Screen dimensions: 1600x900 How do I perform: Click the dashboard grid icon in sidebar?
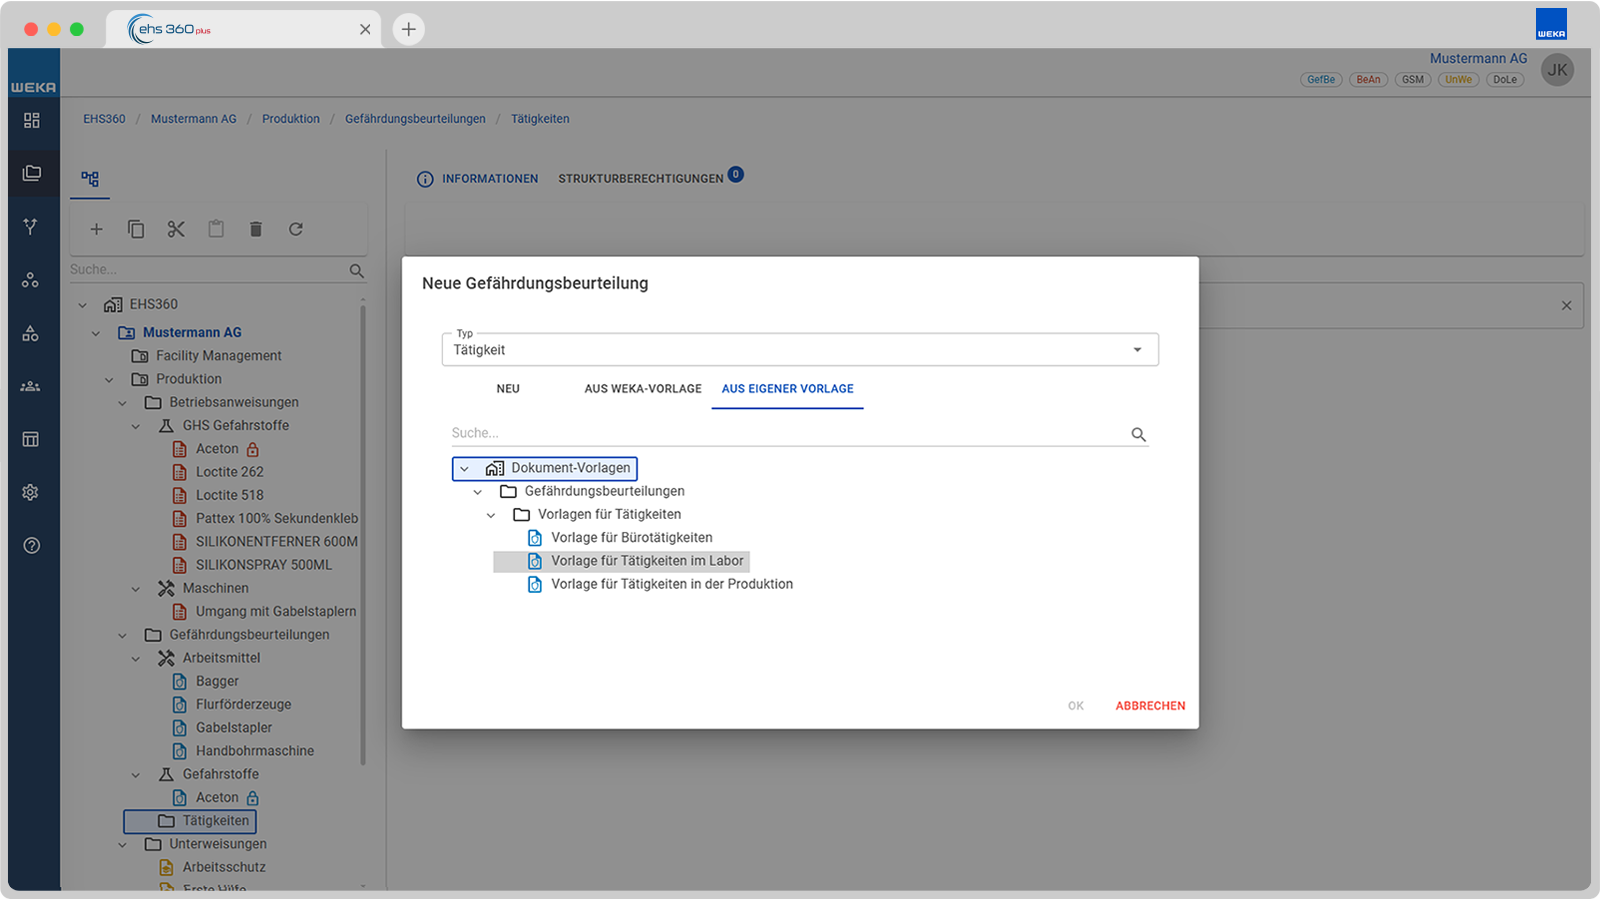pos(31,120)
